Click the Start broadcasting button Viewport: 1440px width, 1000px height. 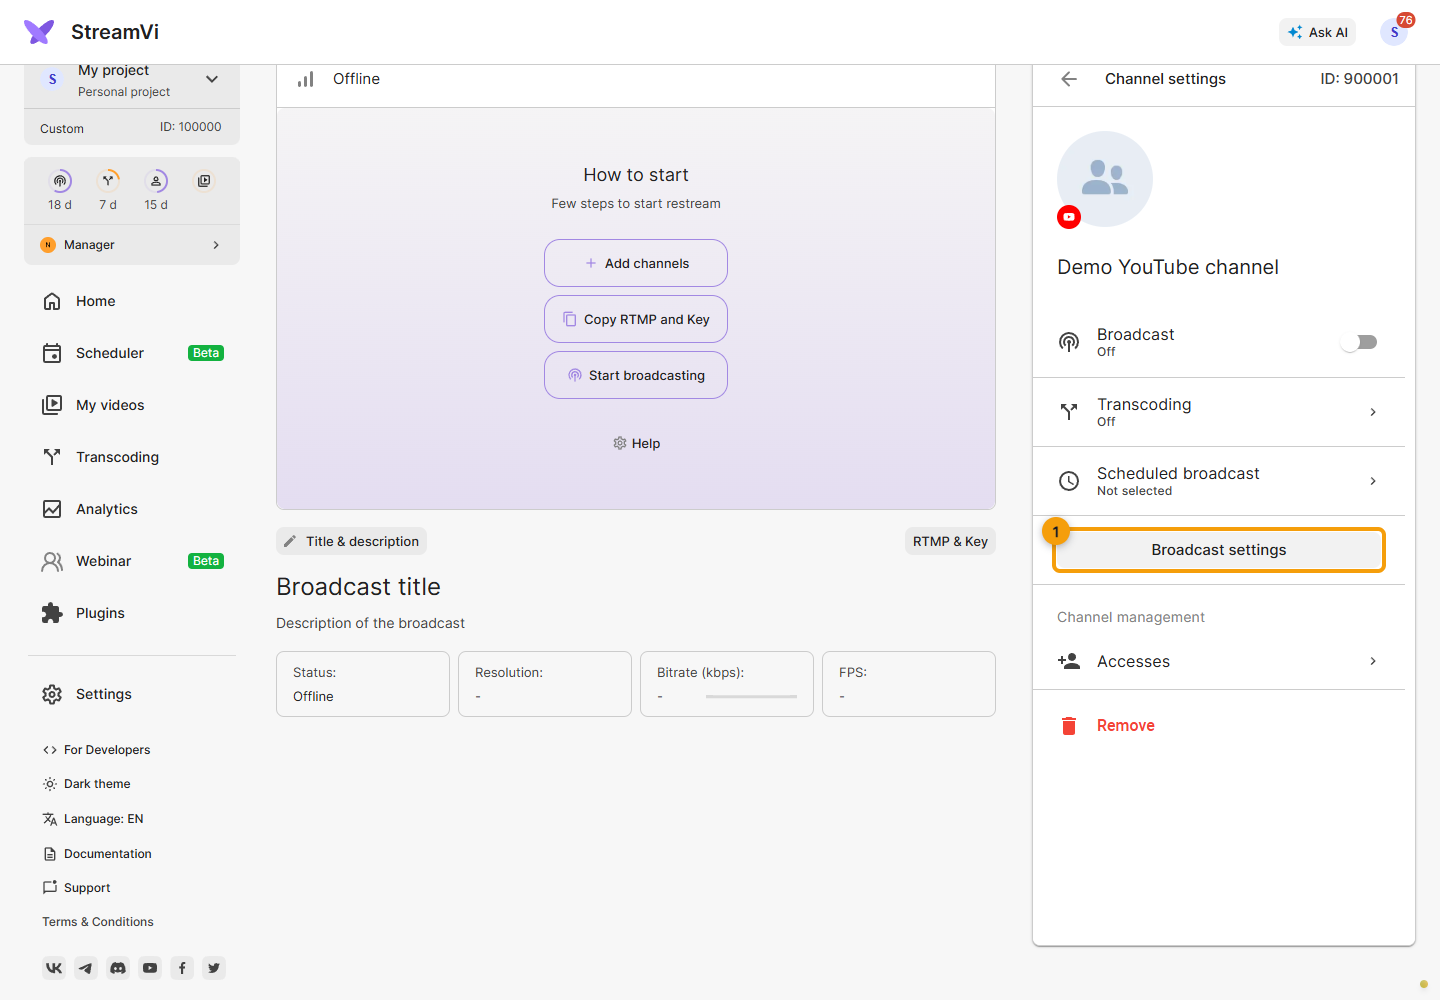pos(636,375)
